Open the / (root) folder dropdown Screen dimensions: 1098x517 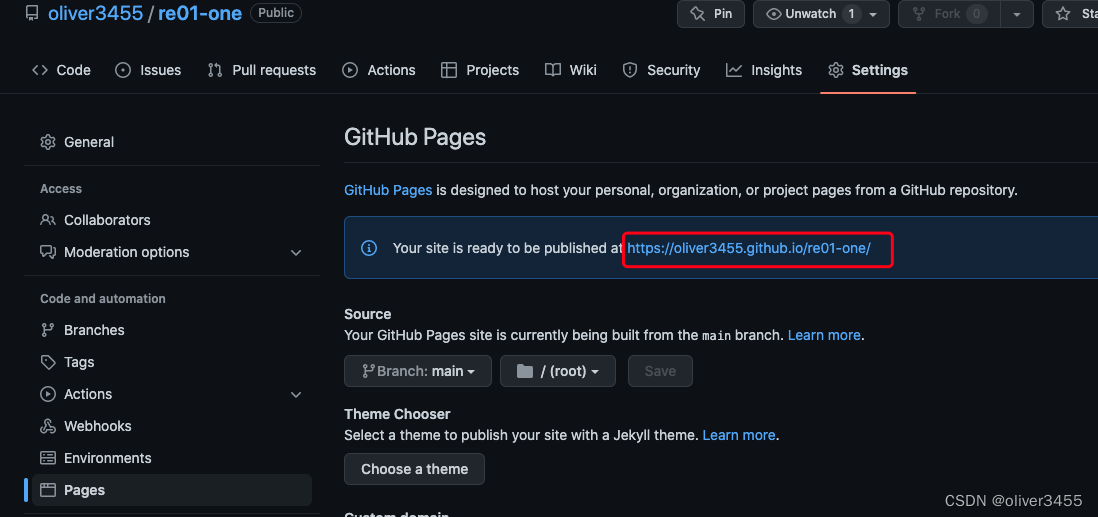point(557,371)
